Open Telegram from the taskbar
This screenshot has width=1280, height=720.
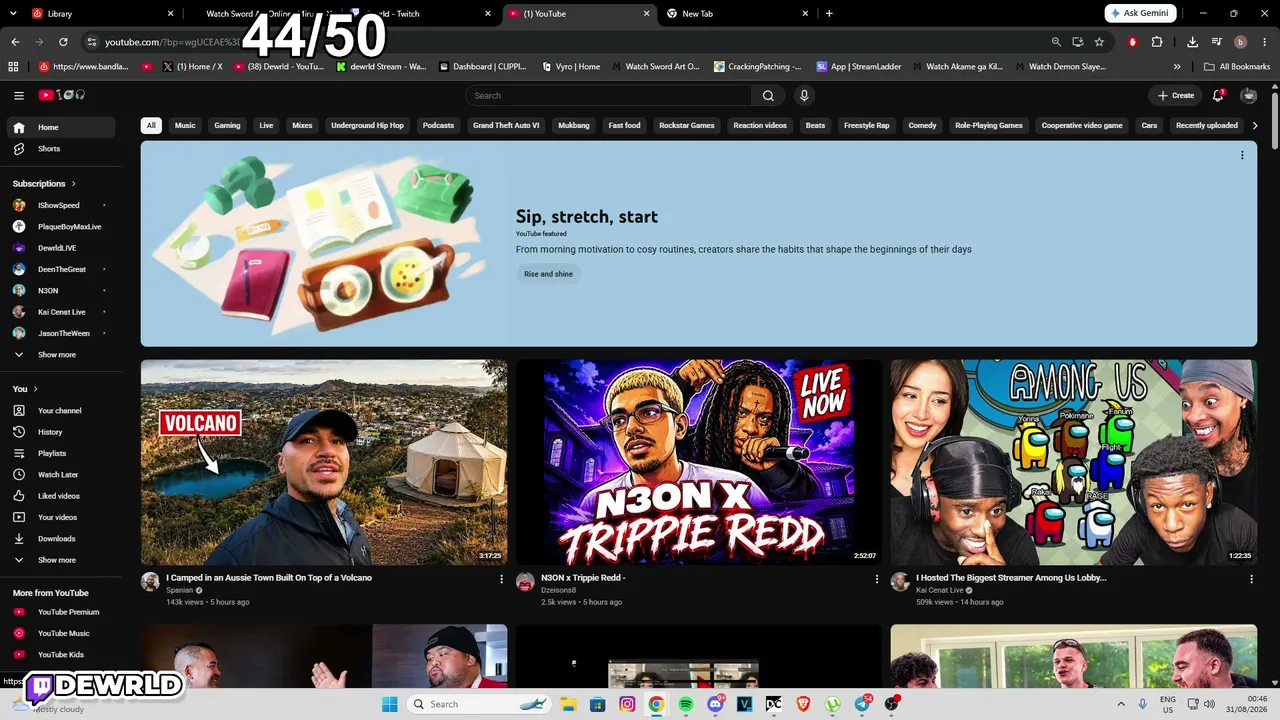(862, 704)
